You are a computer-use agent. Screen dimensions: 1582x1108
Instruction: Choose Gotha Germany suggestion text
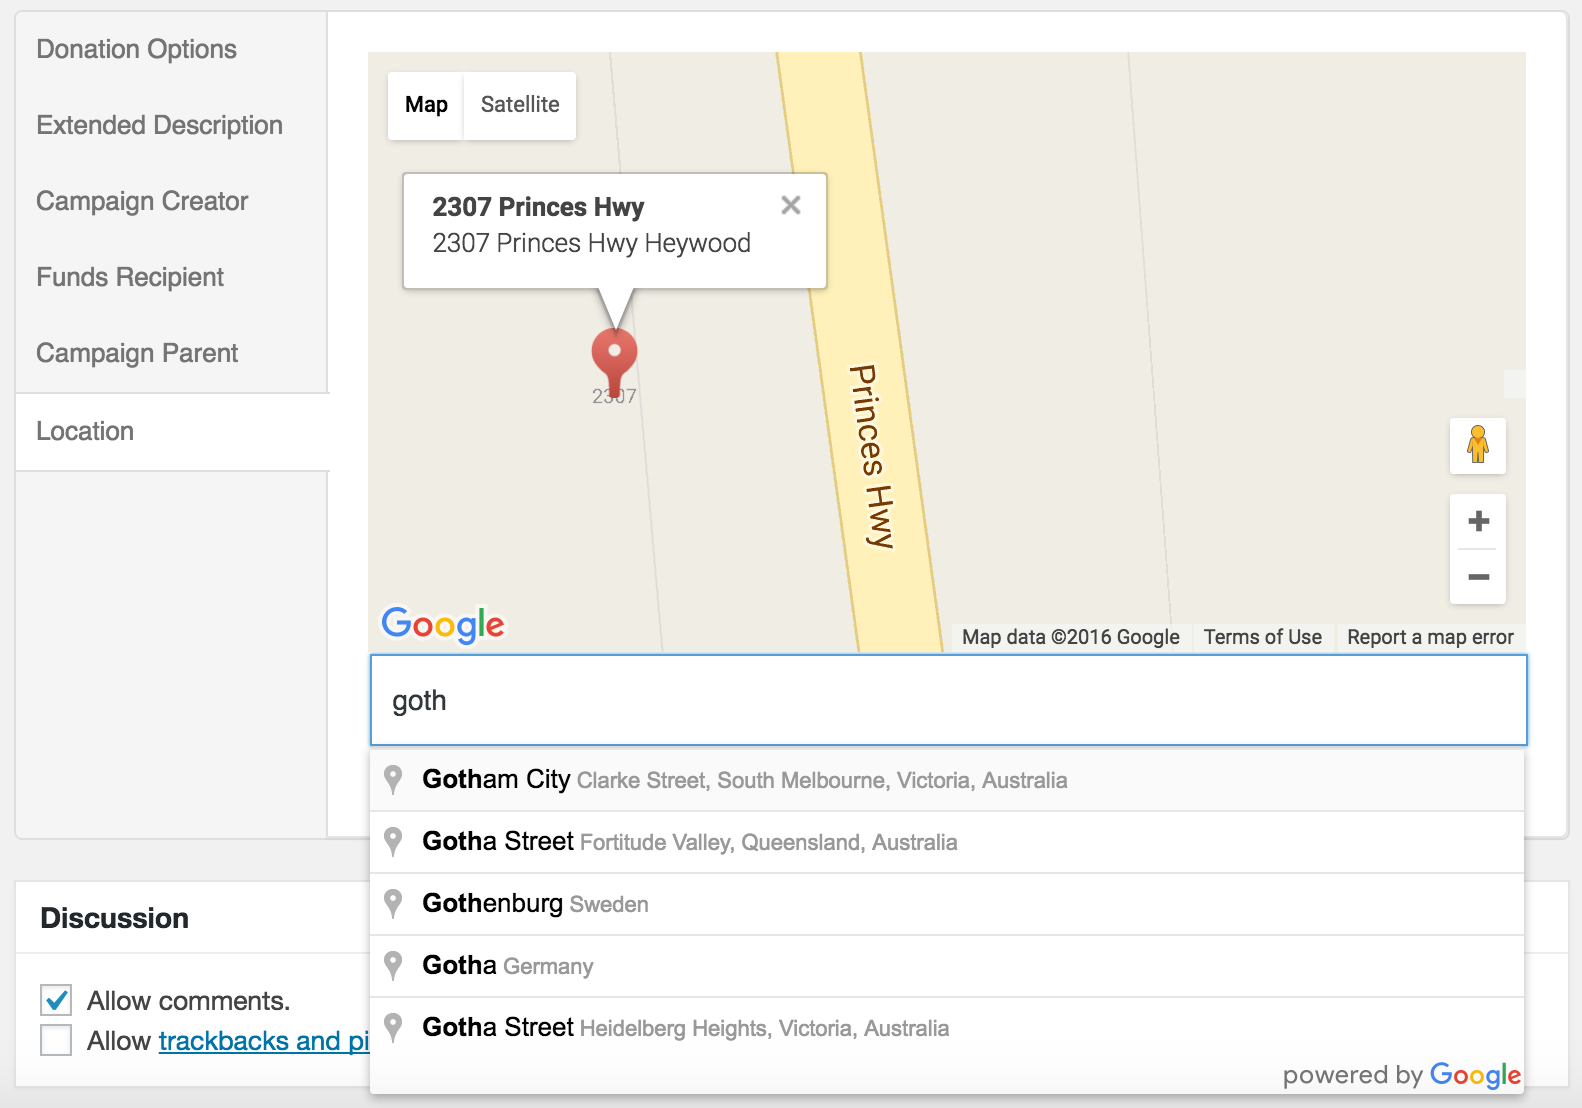click(x=508, y=966)
